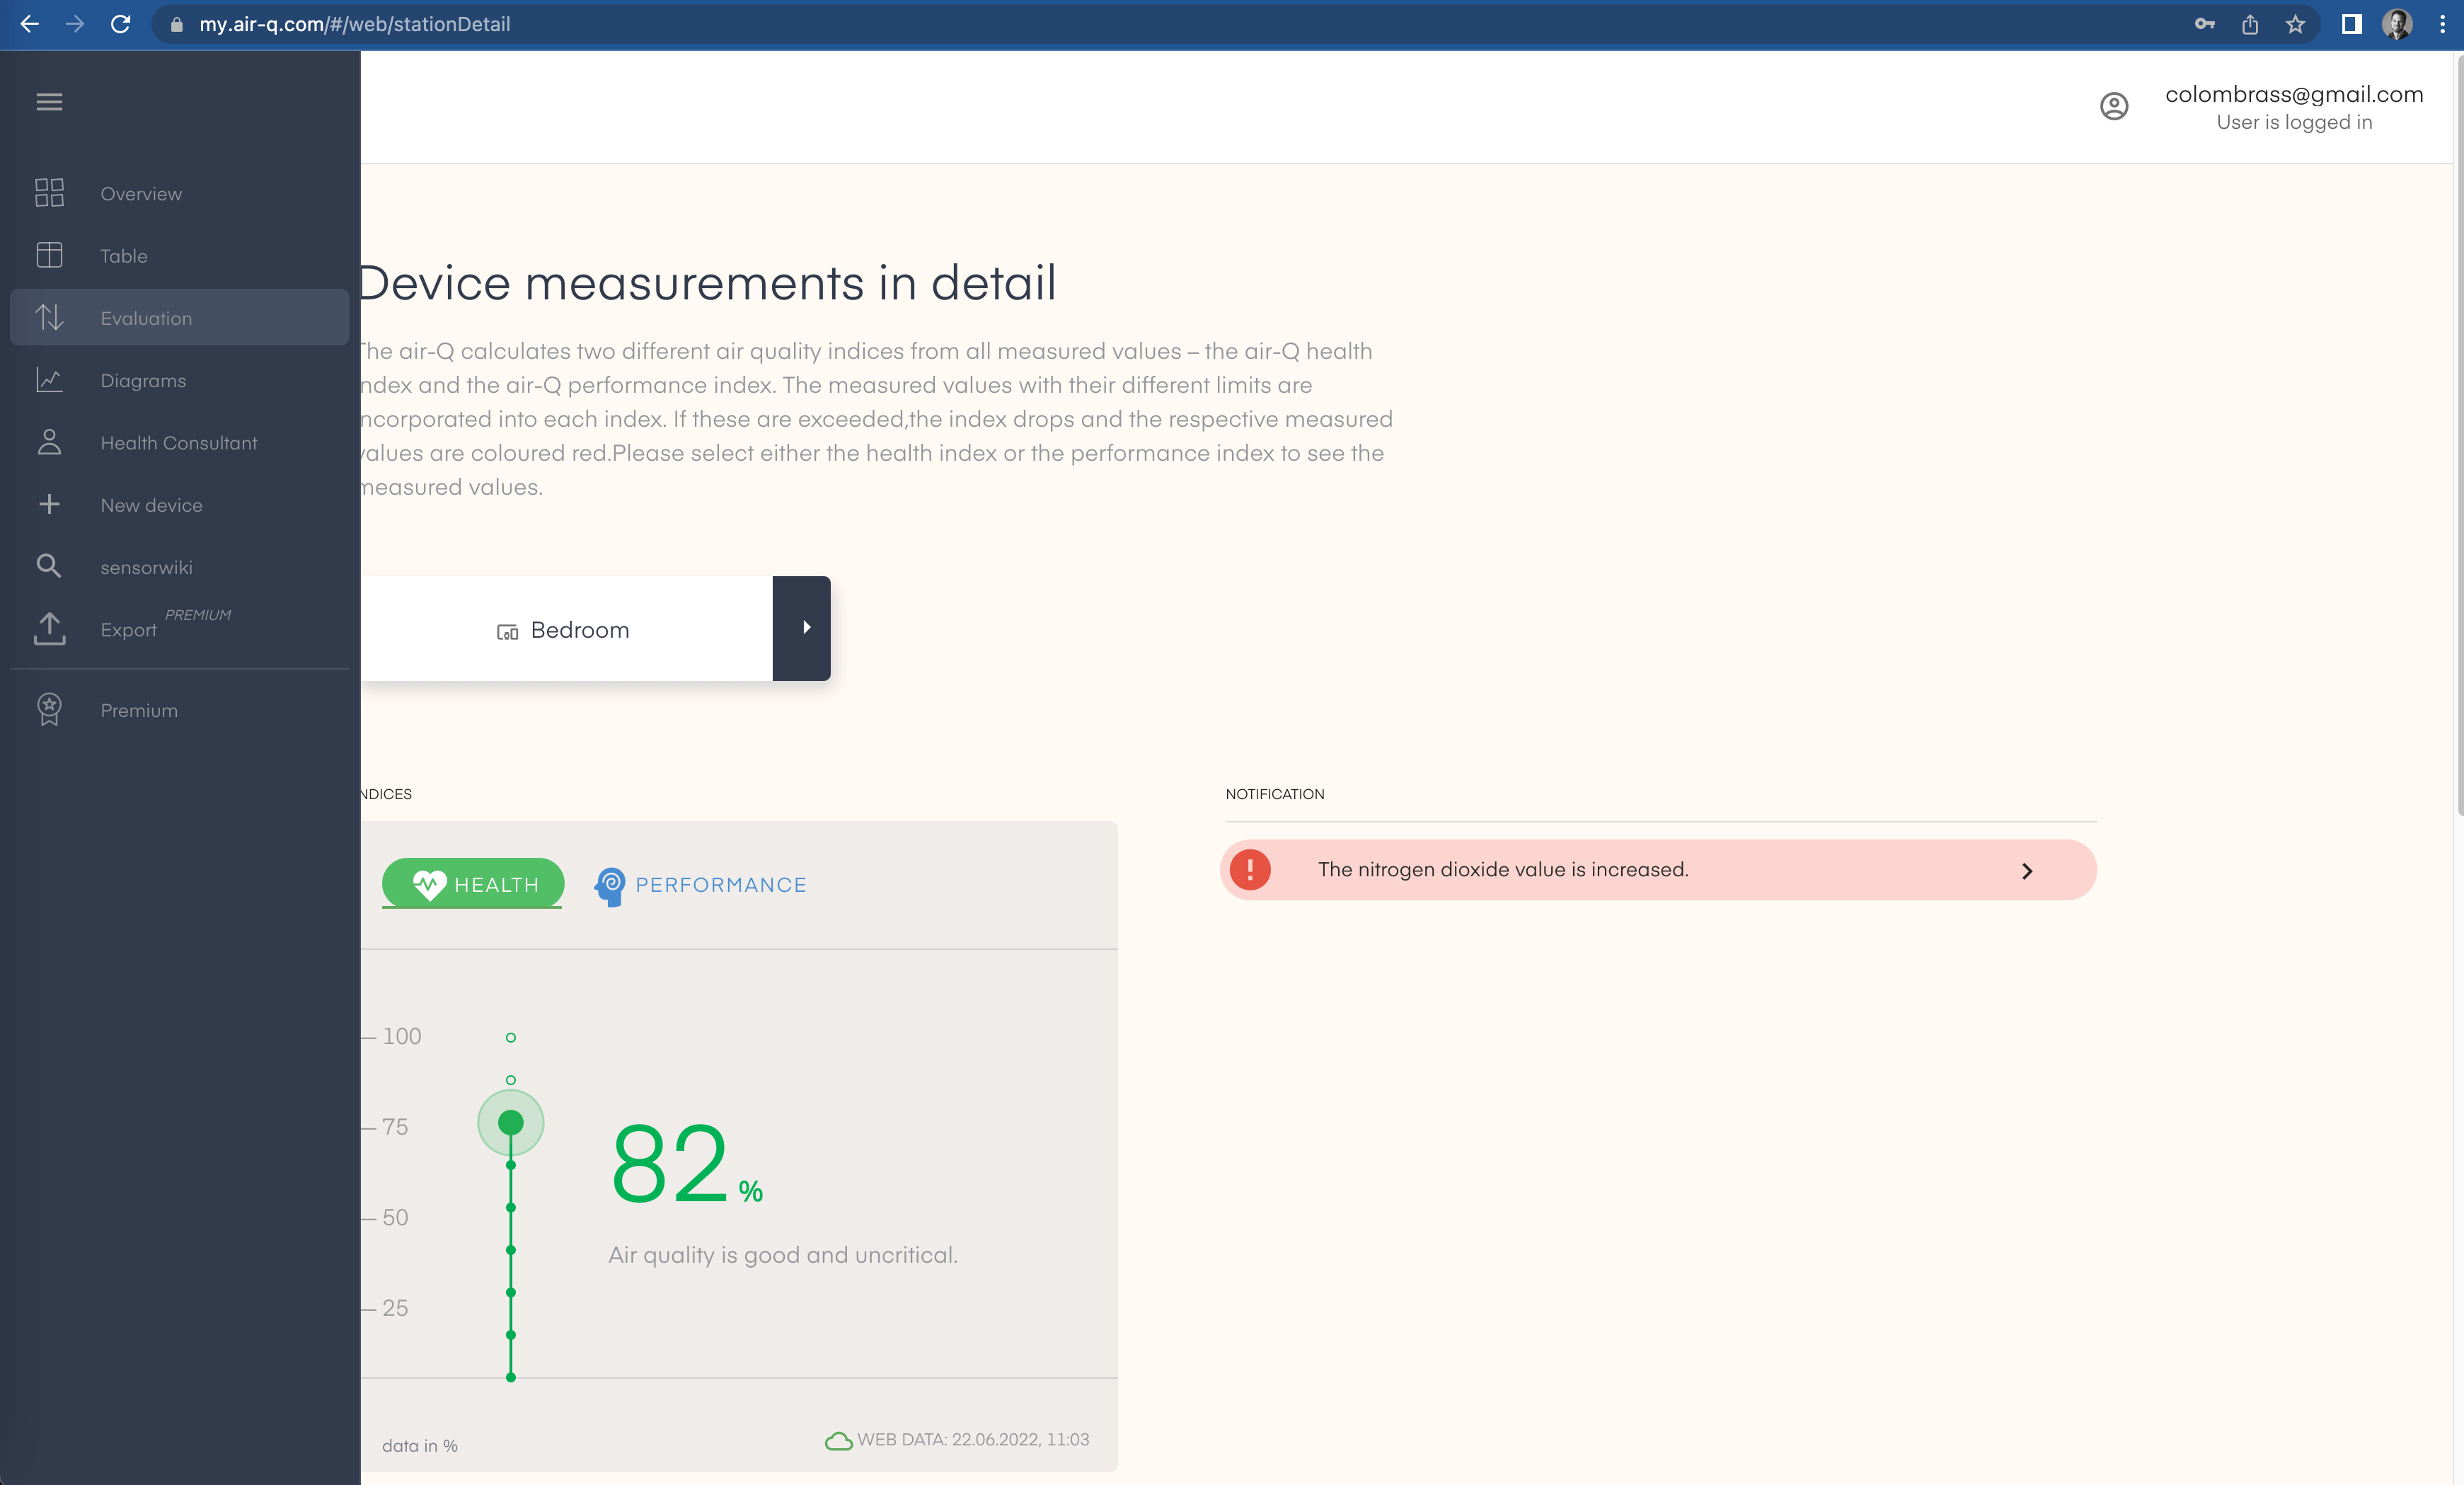Open Diagrams via the chart icon
Viewport: 2464px width, 1485px height.
[x=49, y=380]
